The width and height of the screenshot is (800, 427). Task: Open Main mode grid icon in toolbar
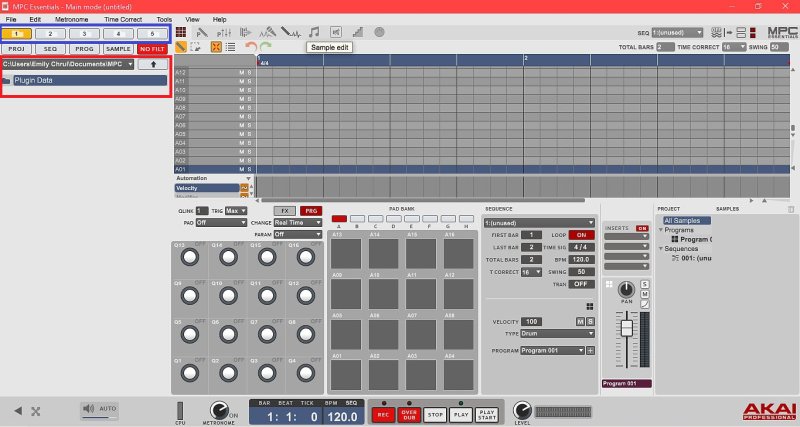183,32
